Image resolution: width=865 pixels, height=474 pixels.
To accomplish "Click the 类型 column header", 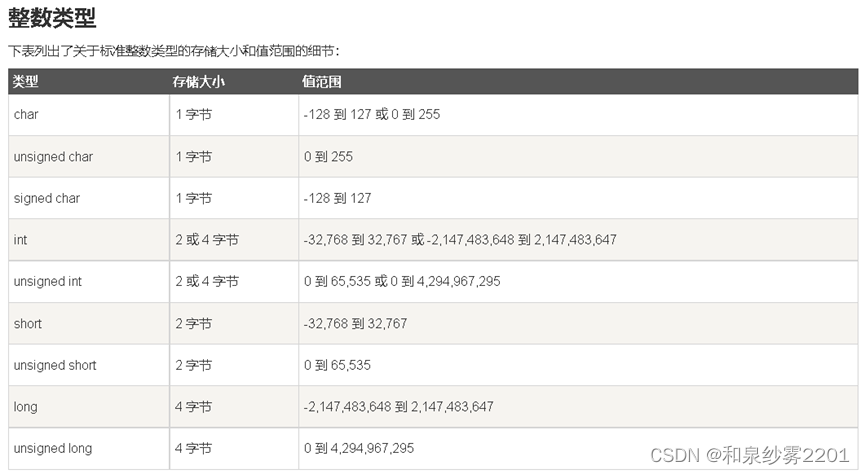I will point(26,82).
